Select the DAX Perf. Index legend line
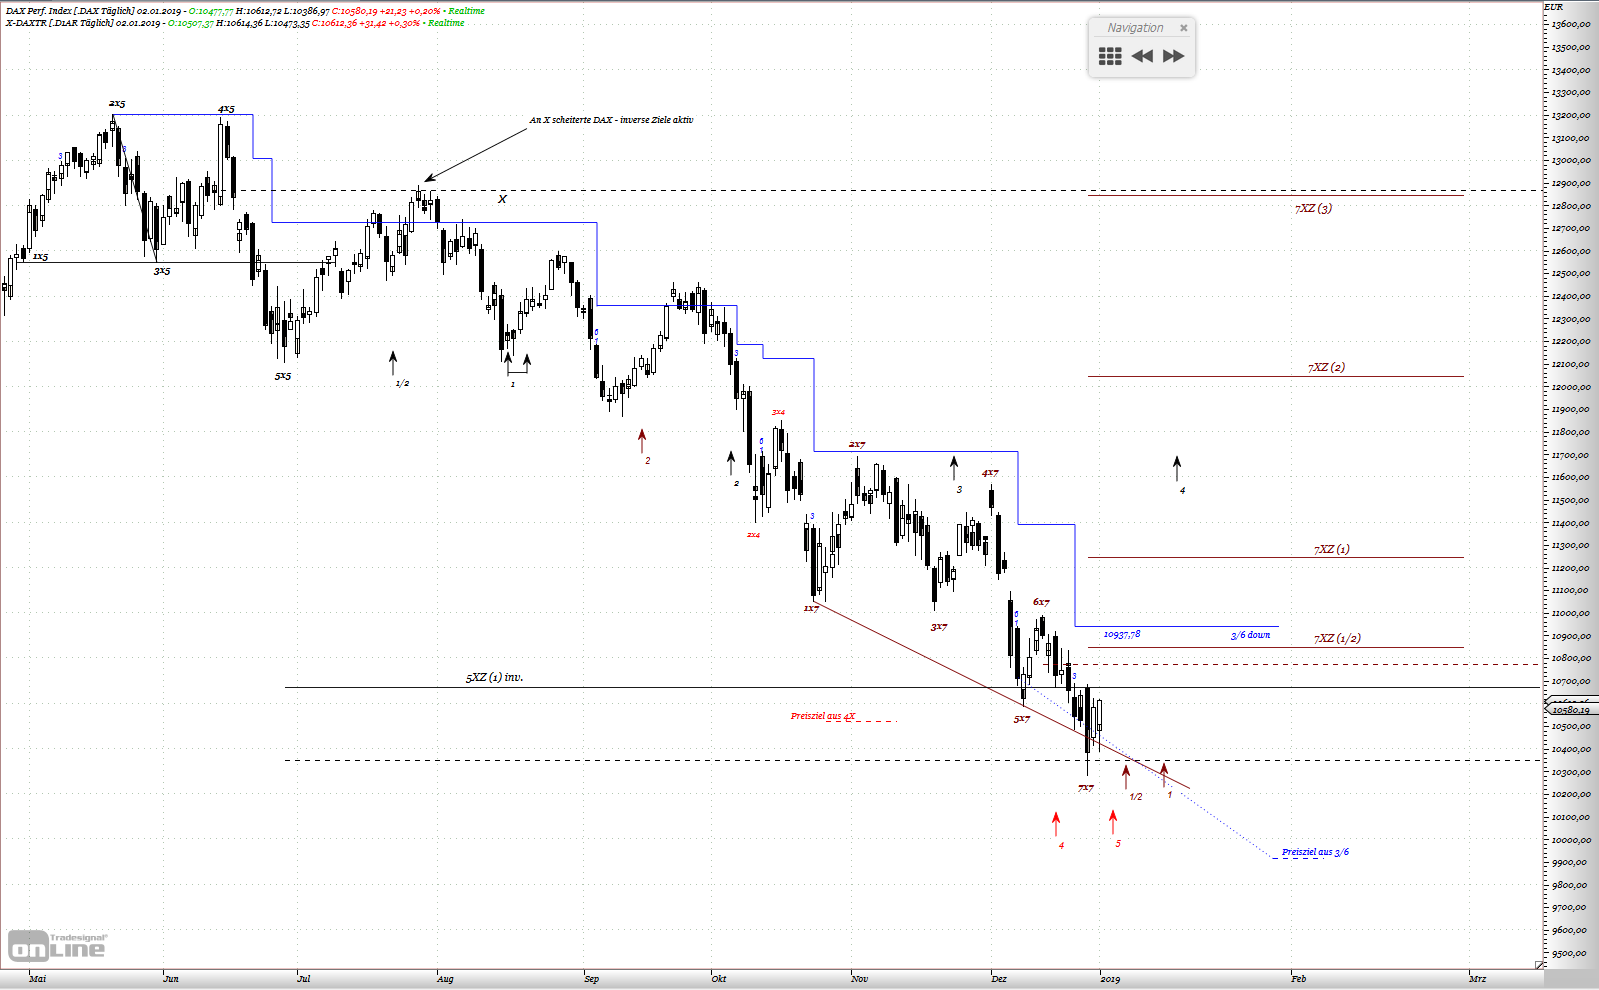Viewport: 1599px width, 990px height. pos(245,11)
